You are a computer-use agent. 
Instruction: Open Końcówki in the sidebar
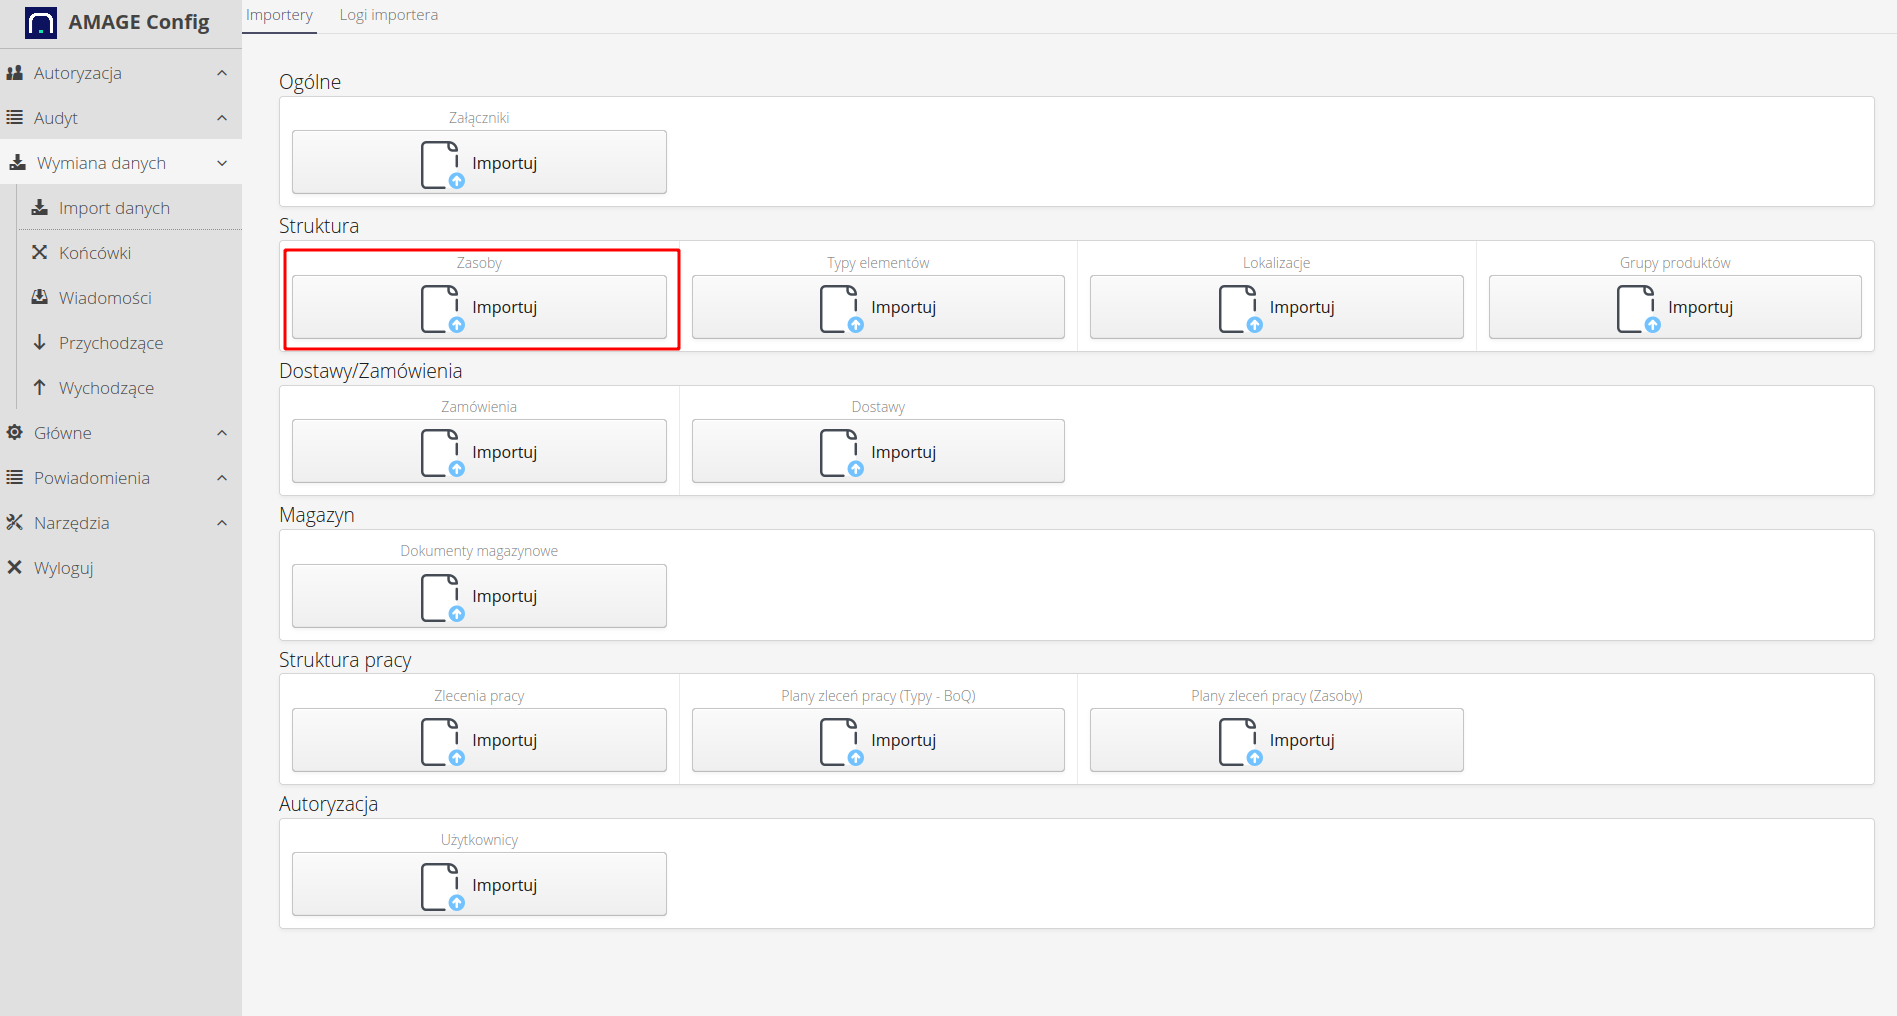point(95,253)
